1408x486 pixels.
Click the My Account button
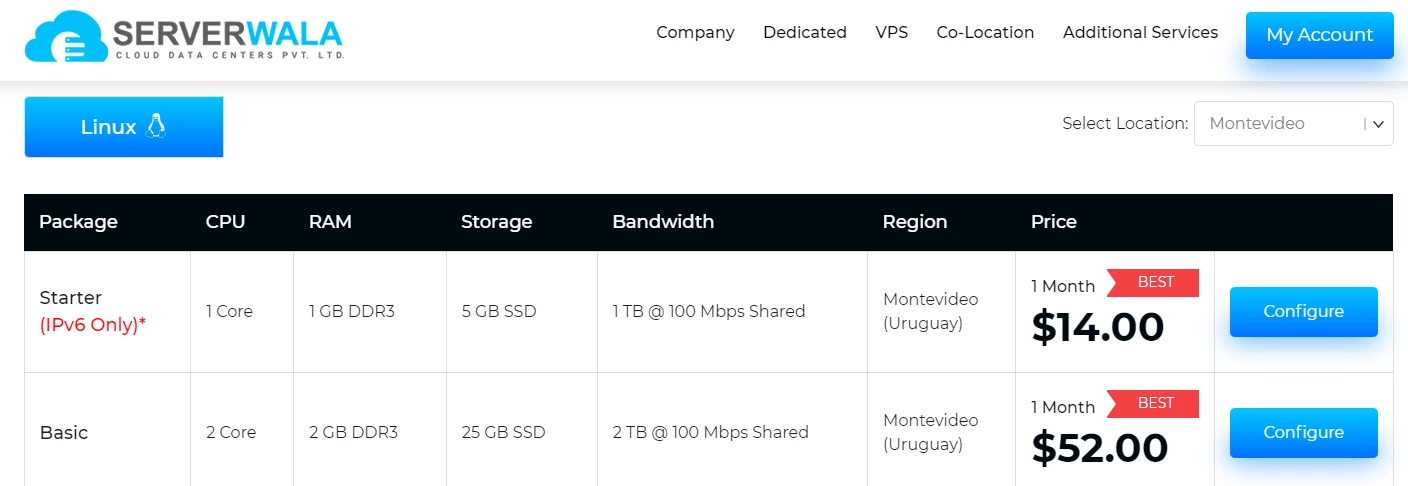click(1319, 35)
